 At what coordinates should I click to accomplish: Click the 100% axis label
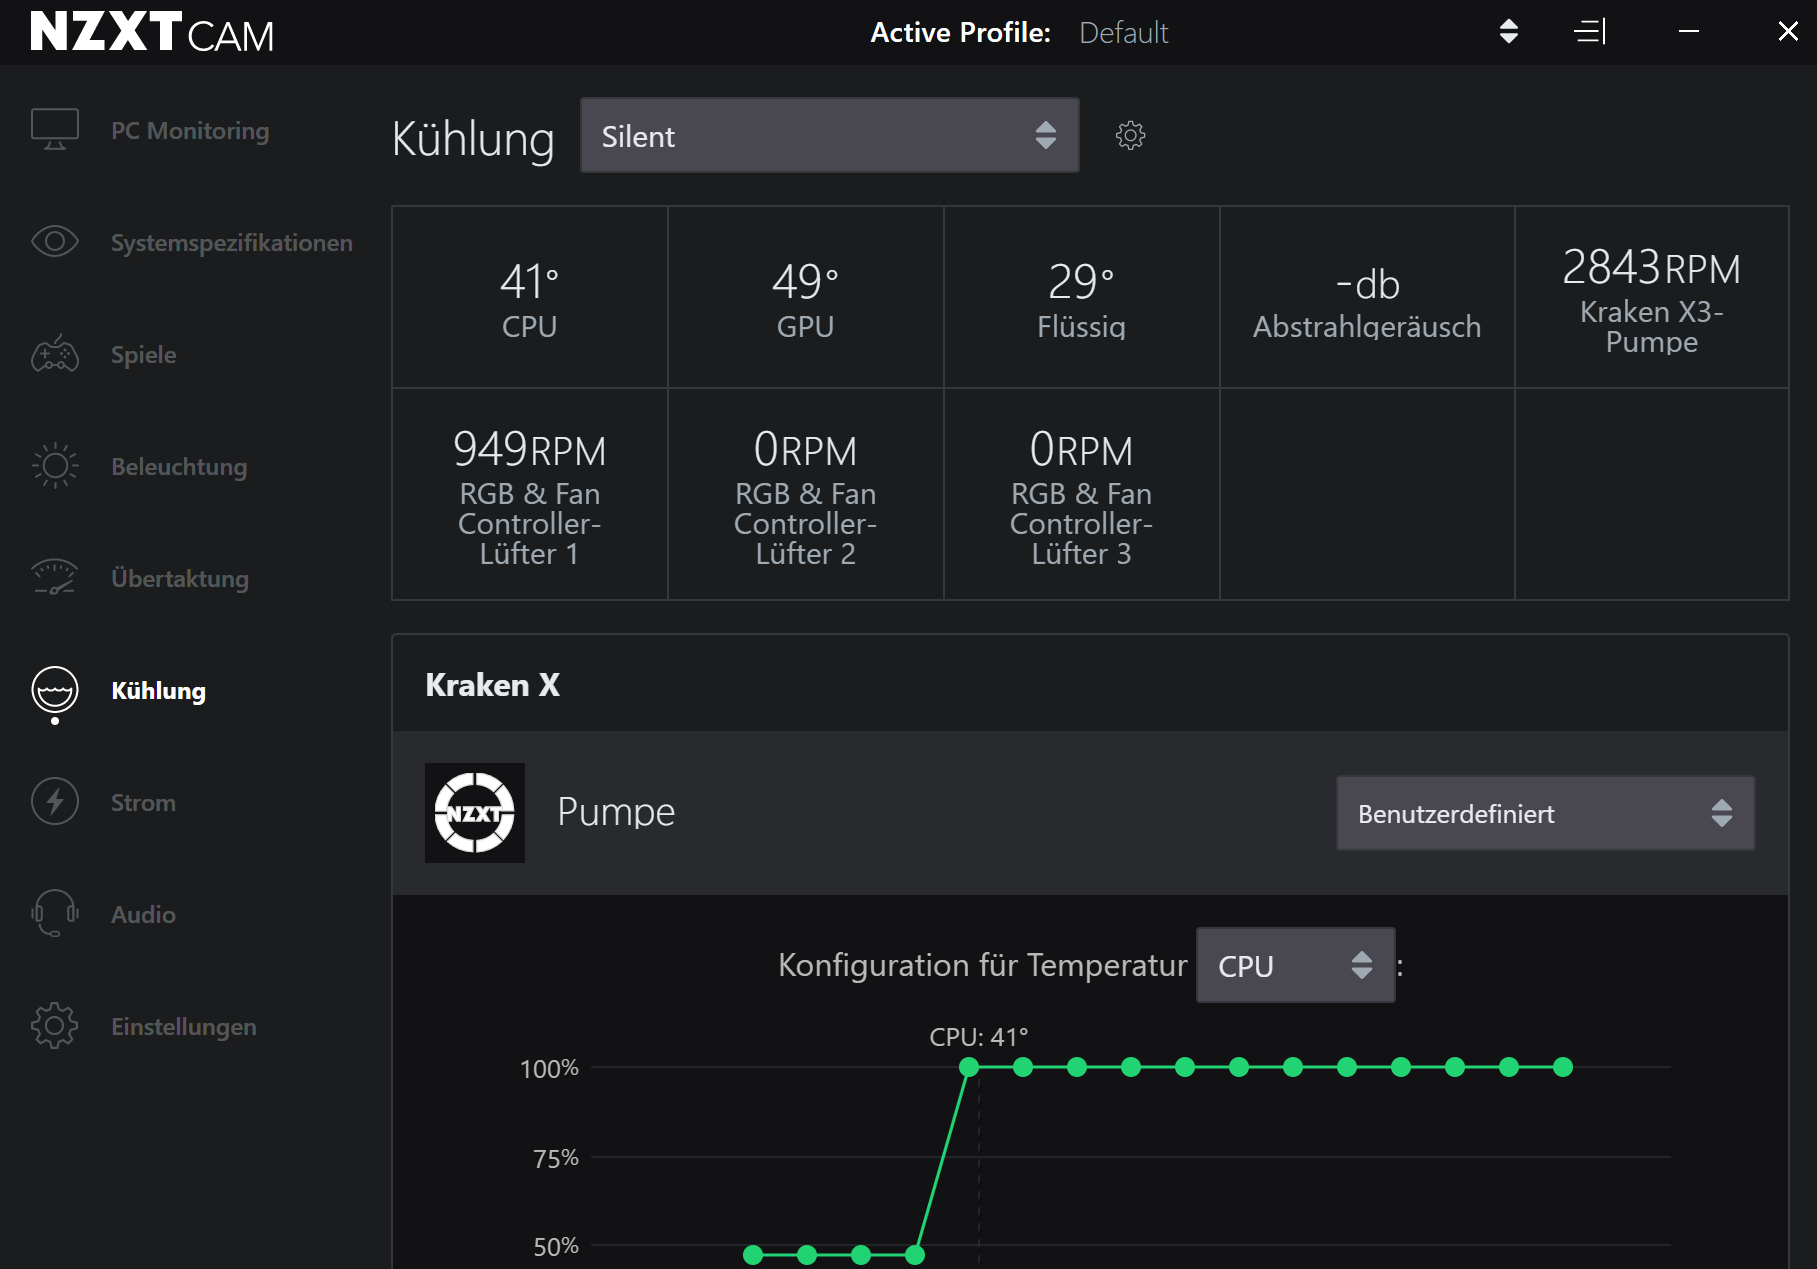[549, 1069]
